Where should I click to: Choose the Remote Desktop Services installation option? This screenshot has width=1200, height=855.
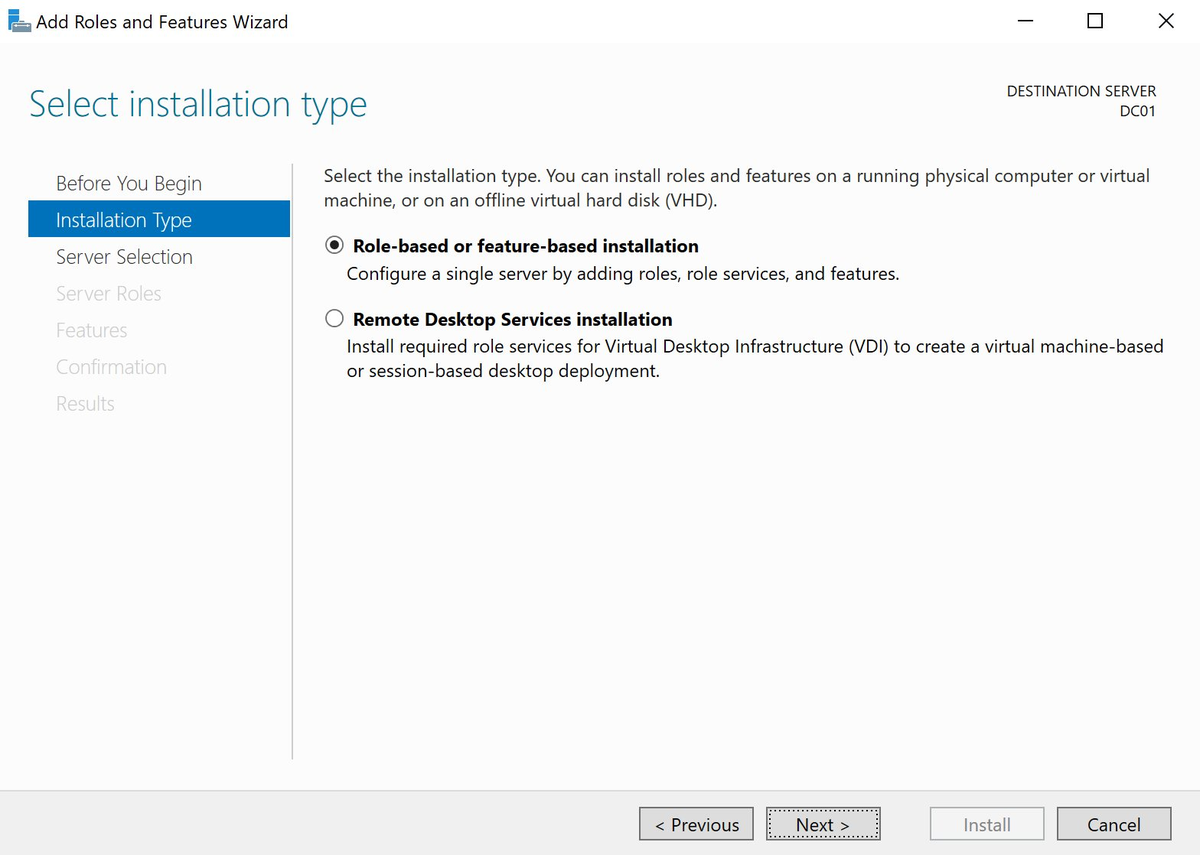coord(333,318)
